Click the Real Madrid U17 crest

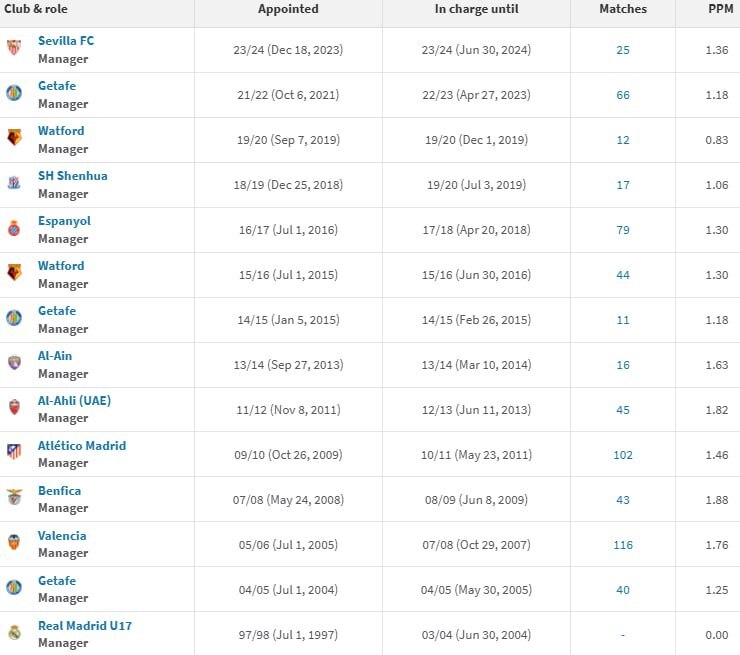pos(14,634)
